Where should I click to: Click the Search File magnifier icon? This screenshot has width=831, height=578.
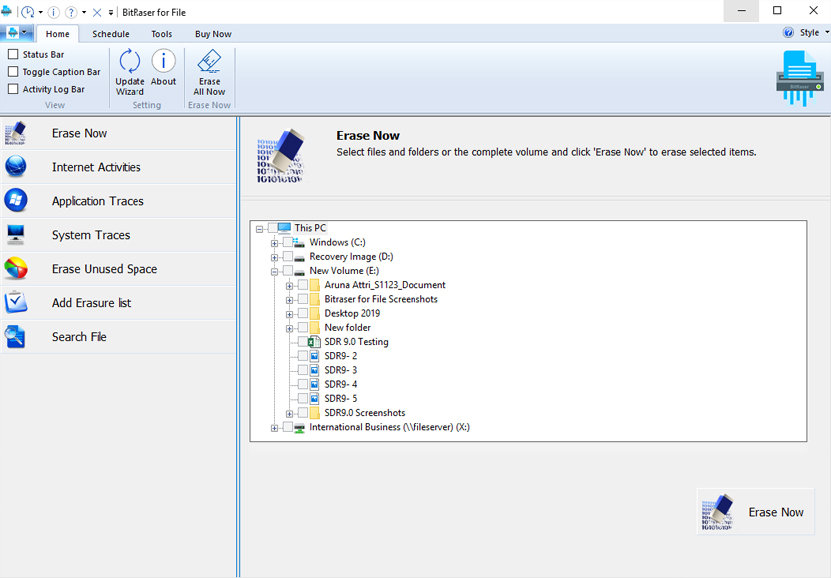[15, 336]
